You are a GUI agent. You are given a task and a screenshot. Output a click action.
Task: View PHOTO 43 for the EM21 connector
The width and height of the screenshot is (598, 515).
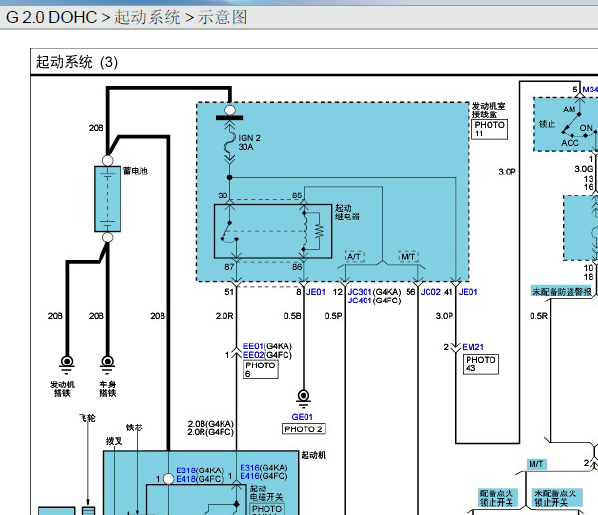[481, 364]
